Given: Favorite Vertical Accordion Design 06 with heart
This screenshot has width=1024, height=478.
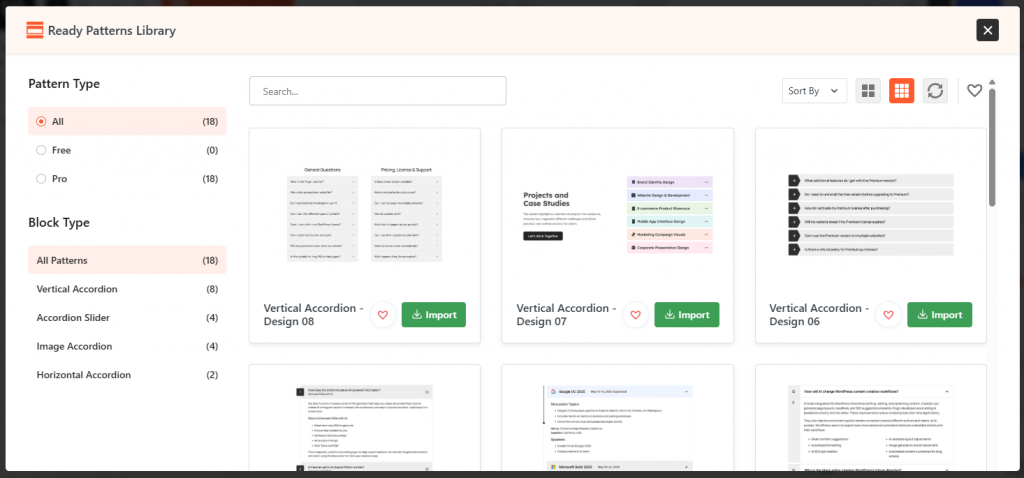Looking at the screenshot, I should [888, 315].
